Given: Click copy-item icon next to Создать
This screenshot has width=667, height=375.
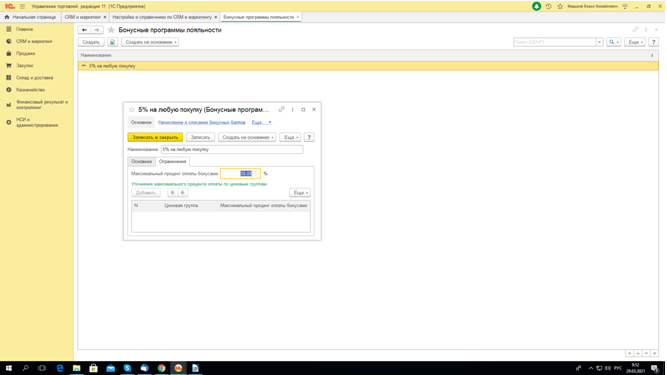Looking at the screenshot, I should coord(112,42).
